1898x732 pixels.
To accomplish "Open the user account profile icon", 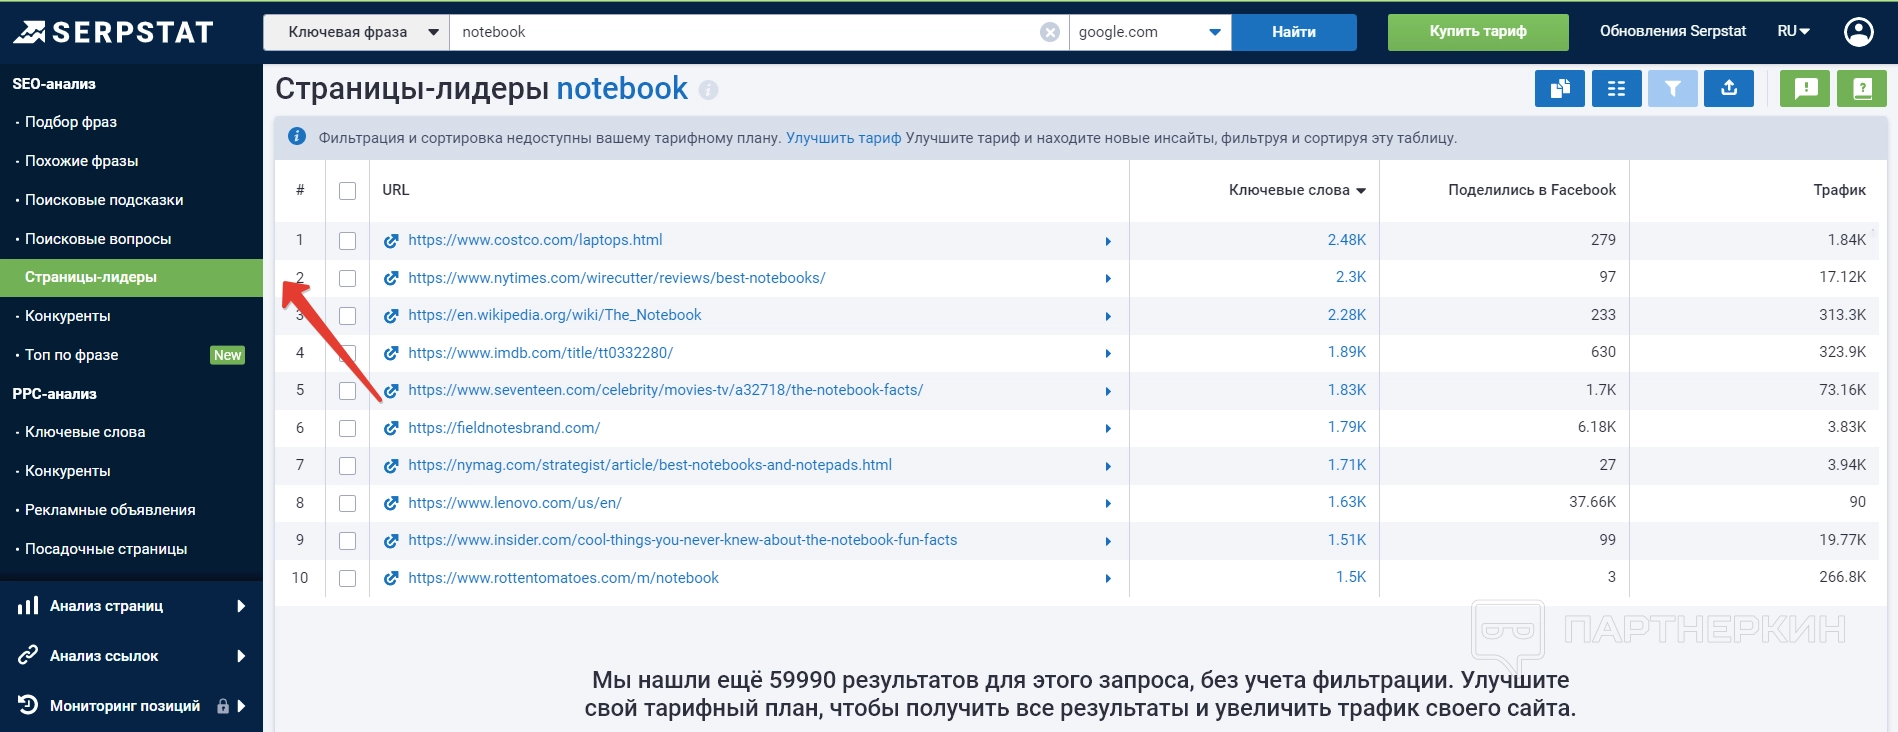I will (1858, 32).
